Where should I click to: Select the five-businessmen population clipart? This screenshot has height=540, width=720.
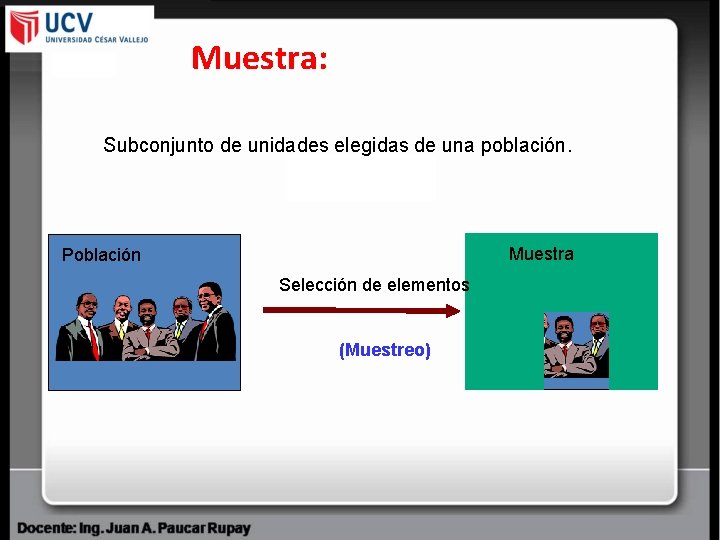(146, 321)
